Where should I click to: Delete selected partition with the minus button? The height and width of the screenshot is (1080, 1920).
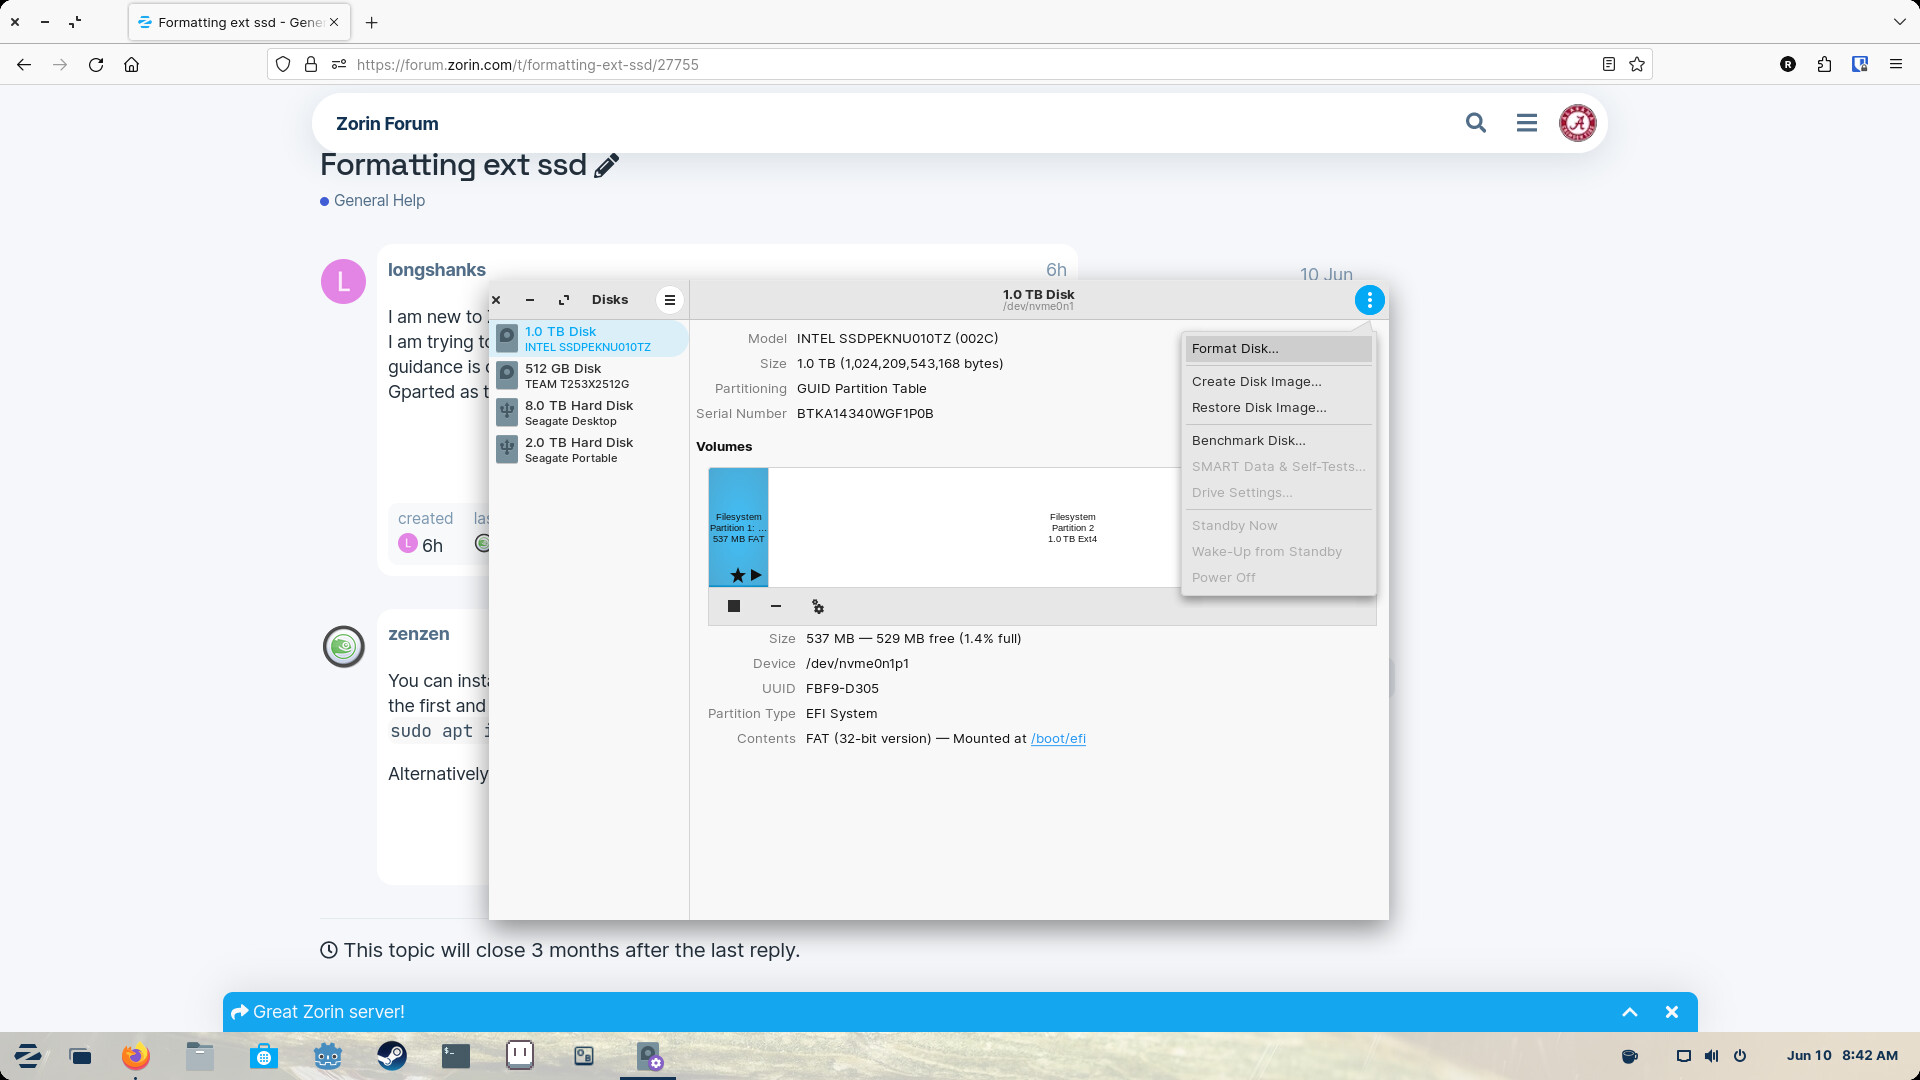(776, 606)
